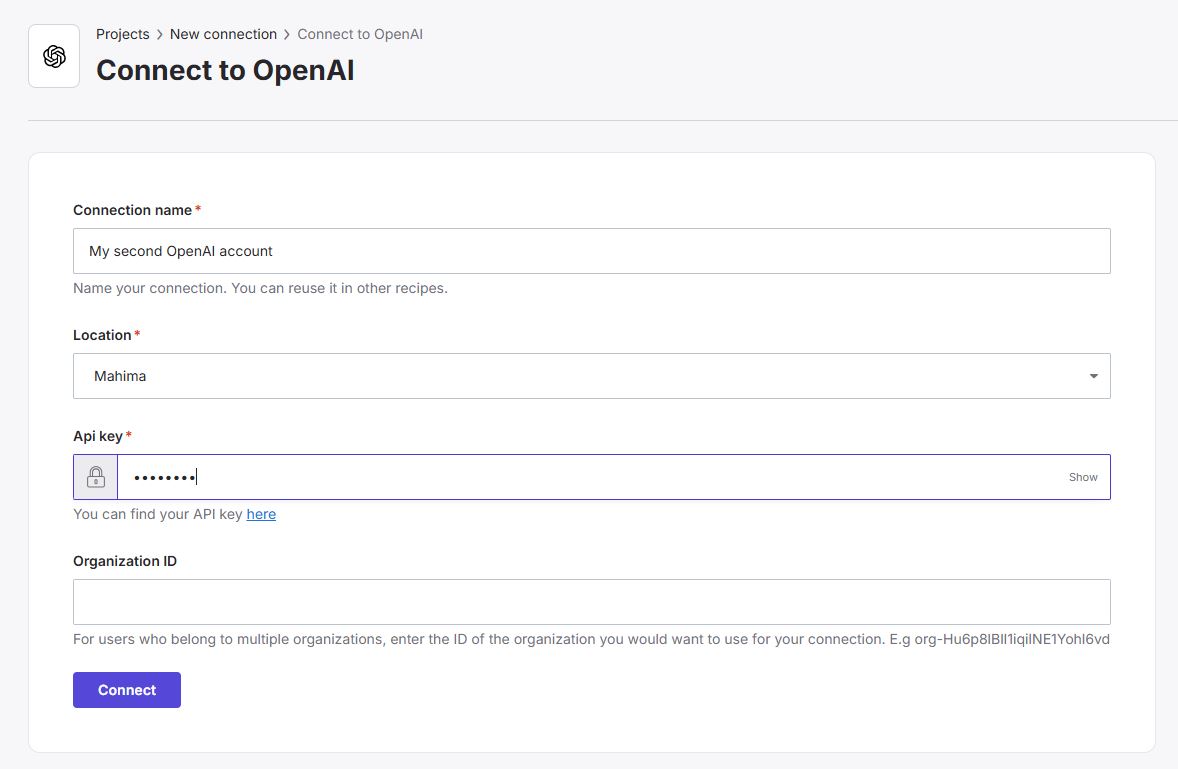Open the 'here' API key link

pos(261,514)
